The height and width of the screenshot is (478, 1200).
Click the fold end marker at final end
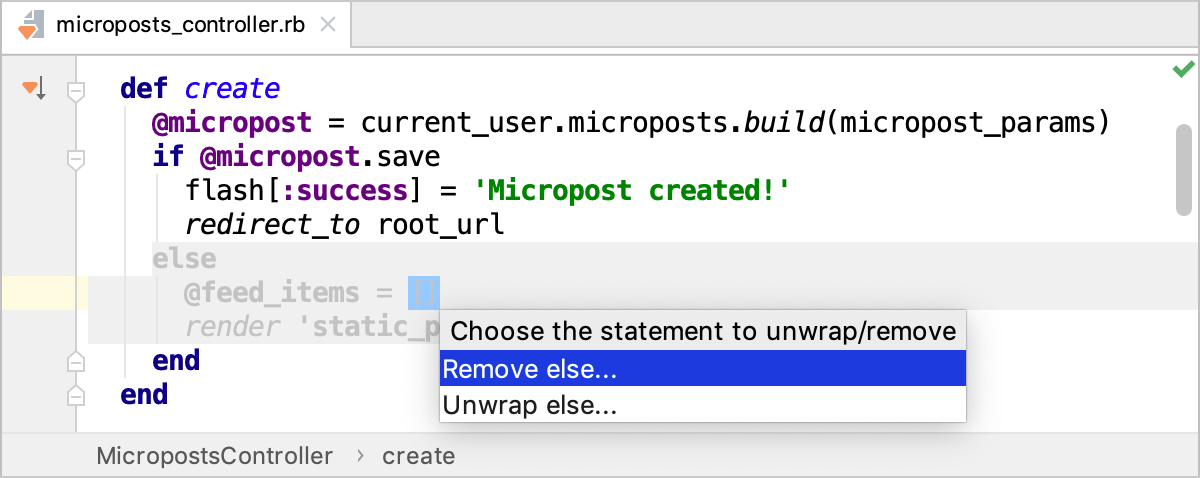click(x=74, y=395)
